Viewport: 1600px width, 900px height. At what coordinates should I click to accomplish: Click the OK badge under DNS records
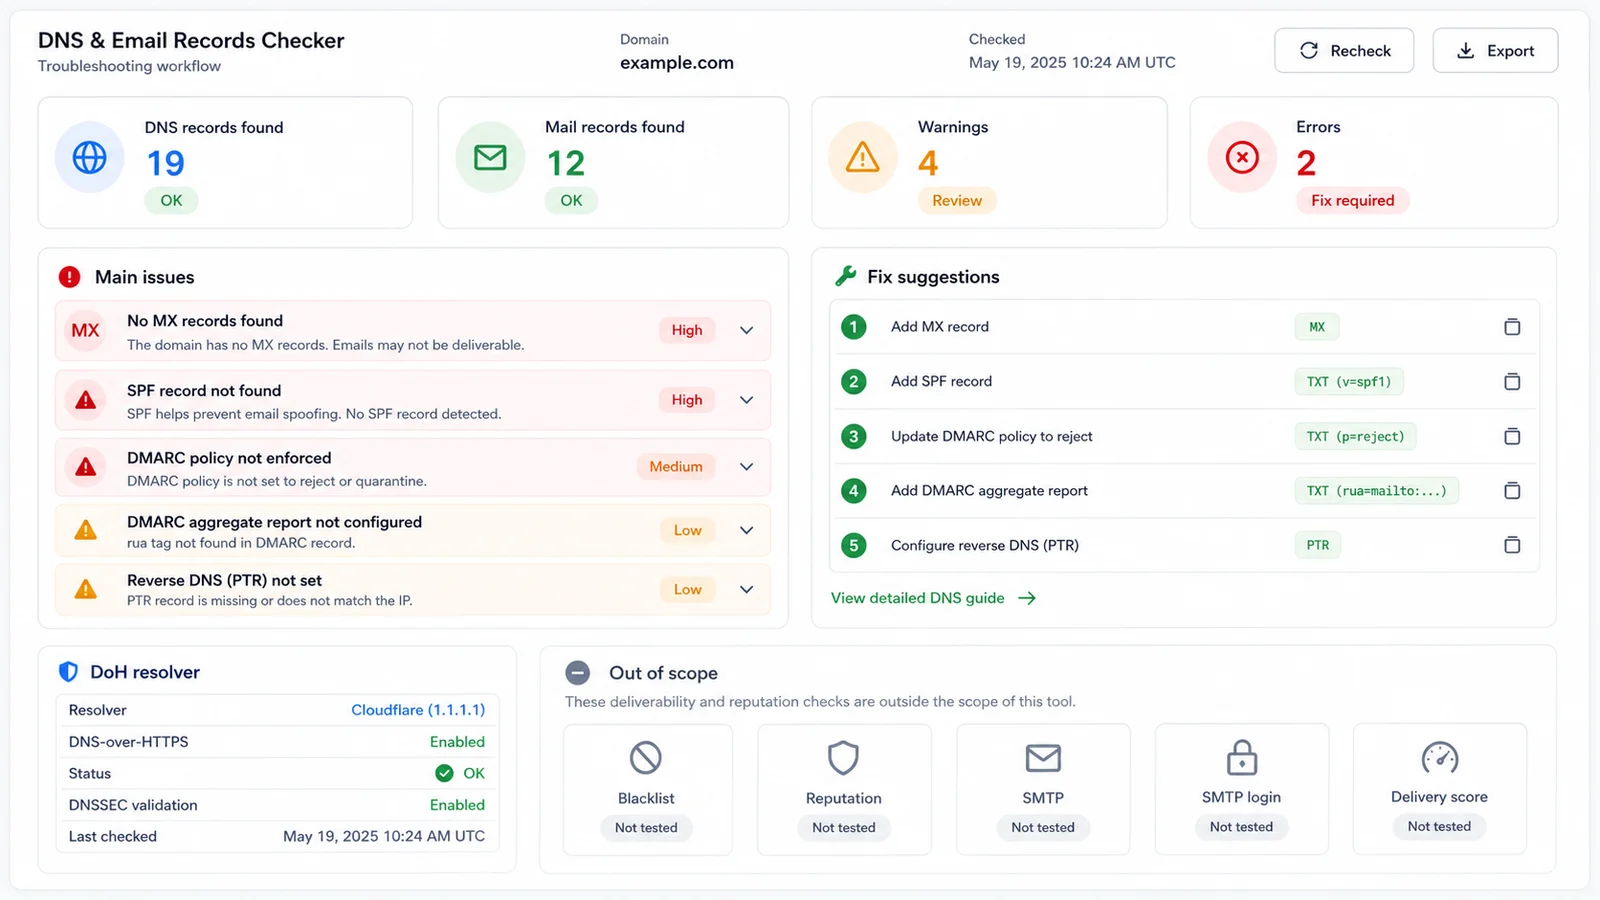tap(171, 200)
